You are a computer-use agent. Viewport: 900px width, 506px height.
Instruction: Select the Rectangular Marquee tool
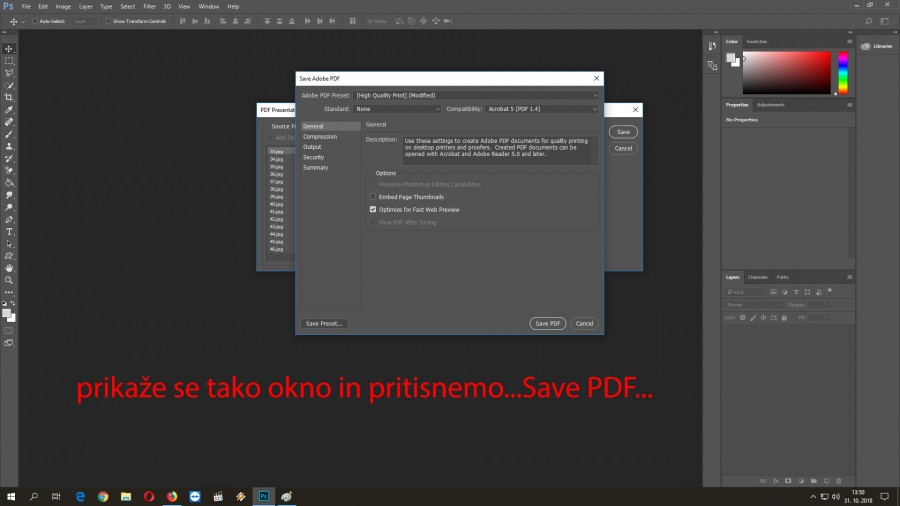[9, 61]
